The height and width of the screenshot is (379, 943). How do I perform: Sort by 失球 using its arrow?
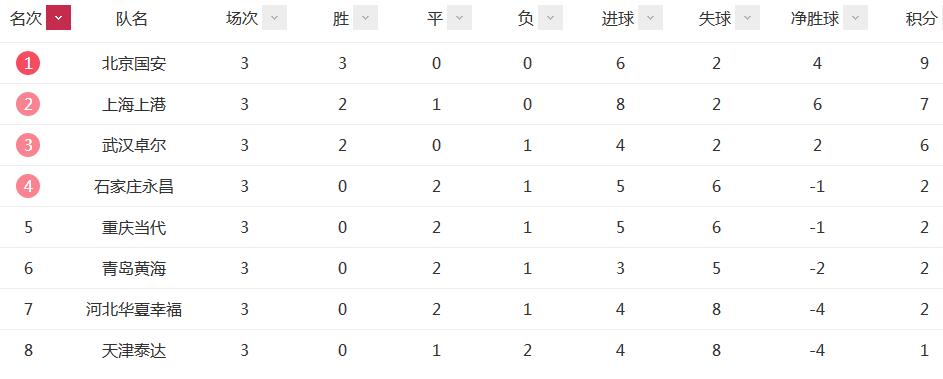pyautogui.click(x=748, y=18)
